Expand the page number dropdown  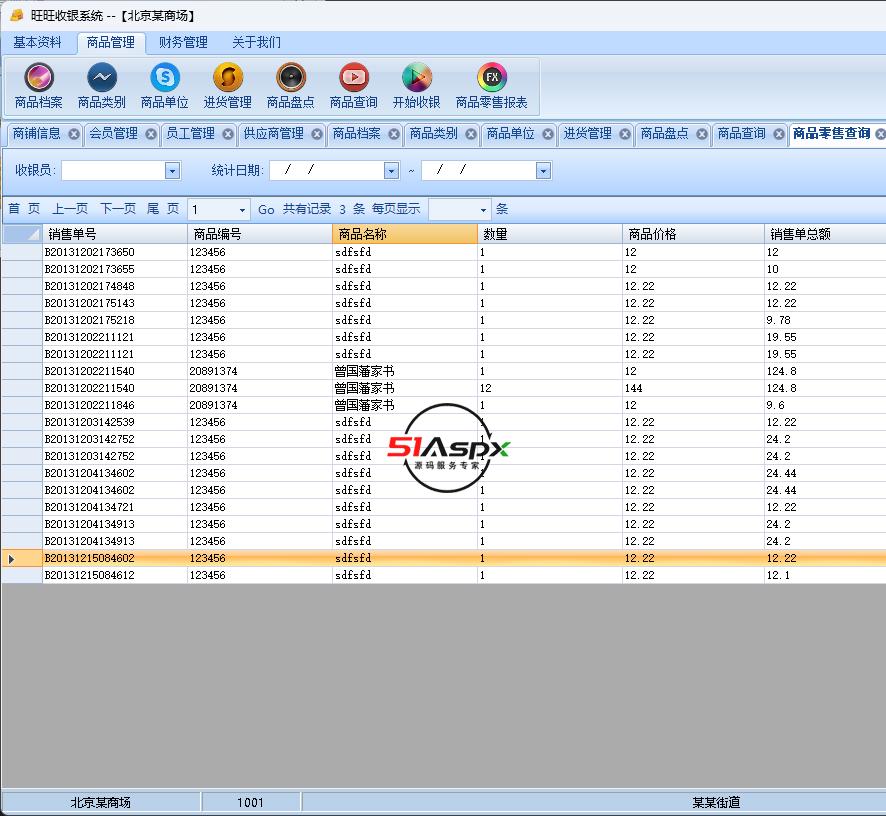click(242, 210)
